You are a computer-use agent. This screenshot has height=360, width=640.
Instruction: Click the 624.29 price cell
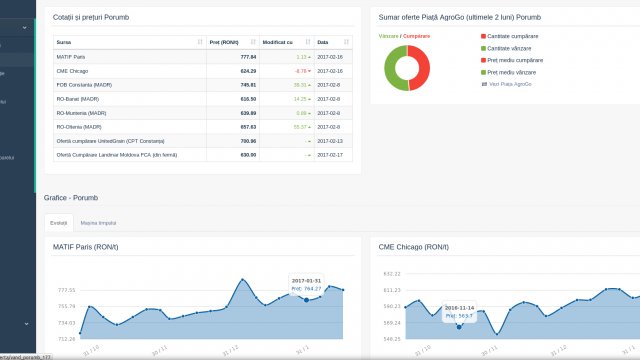coord(233,71)
